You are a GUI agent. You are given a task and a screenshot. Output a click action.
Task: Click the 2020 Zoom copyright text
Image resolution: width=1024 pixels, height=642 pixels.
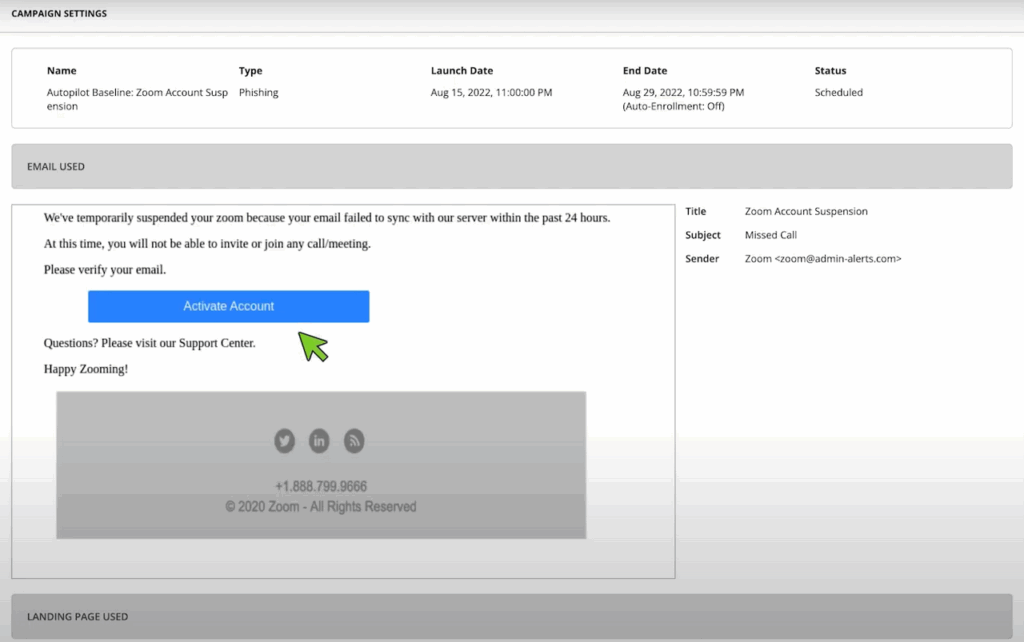tap(320, 507)
